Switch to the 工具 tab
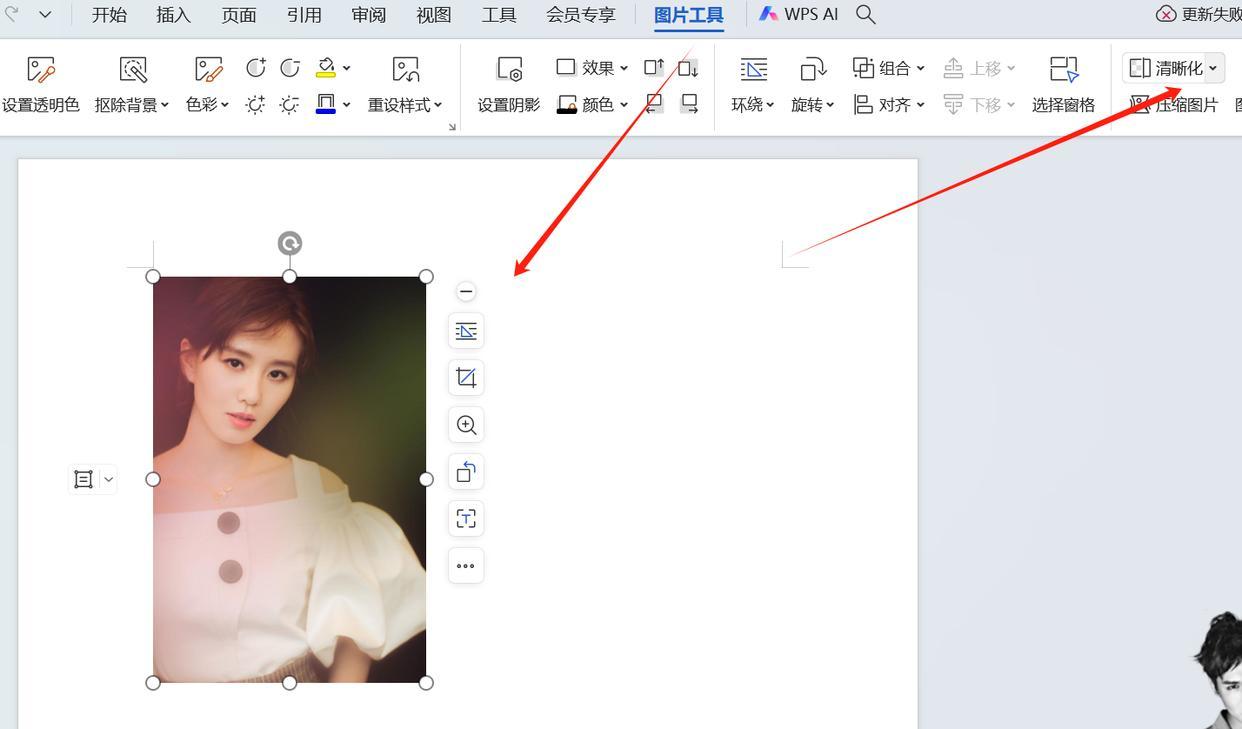This screenshot has width=1242, height=729. pos(498,15)
